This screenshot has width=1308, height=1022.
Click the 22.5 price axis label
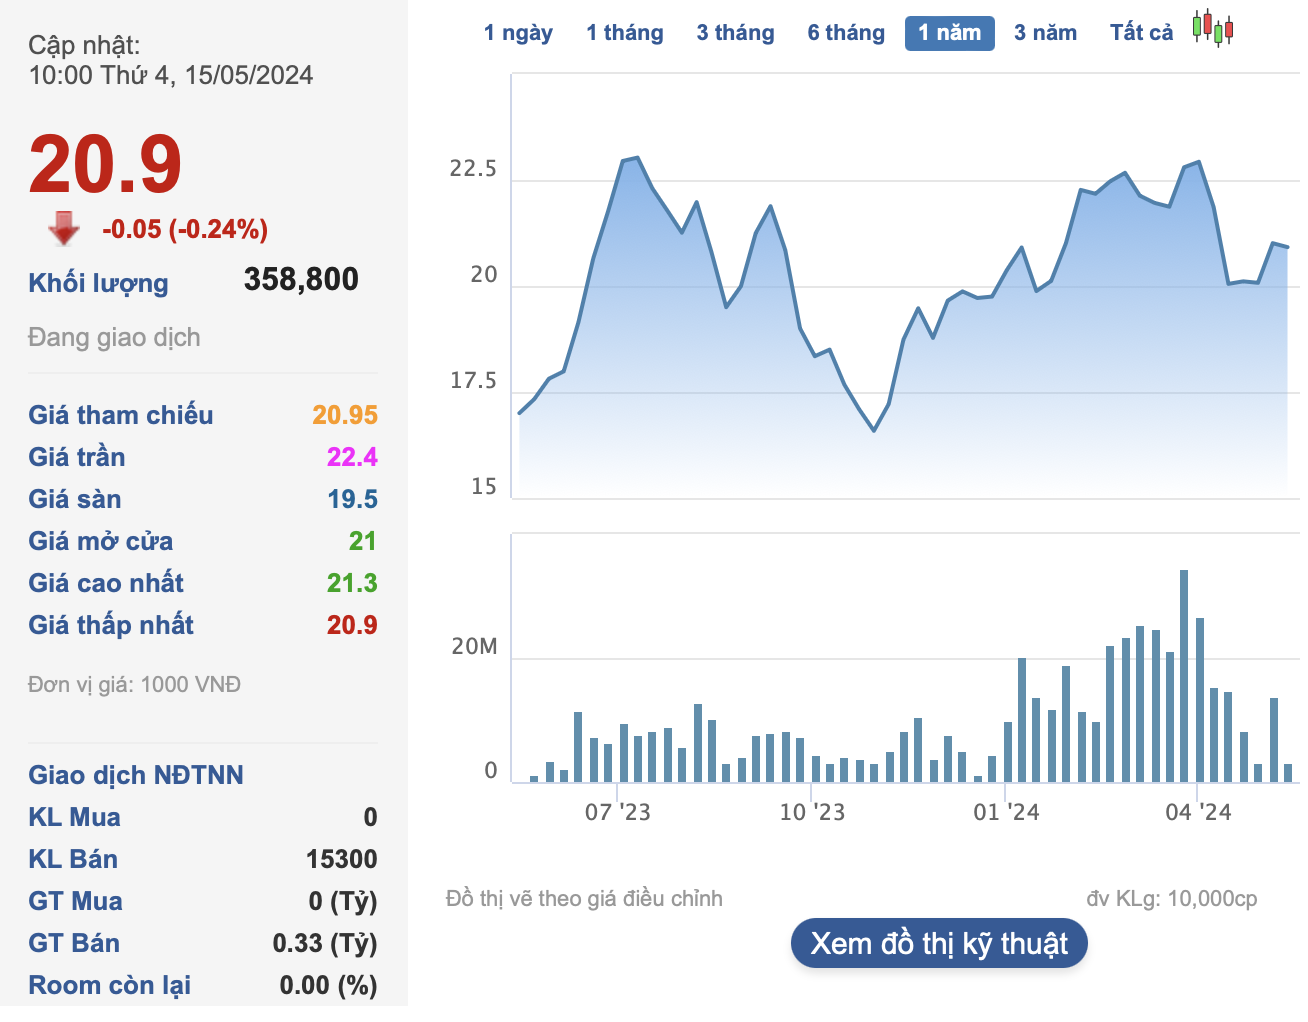[473, 168]
